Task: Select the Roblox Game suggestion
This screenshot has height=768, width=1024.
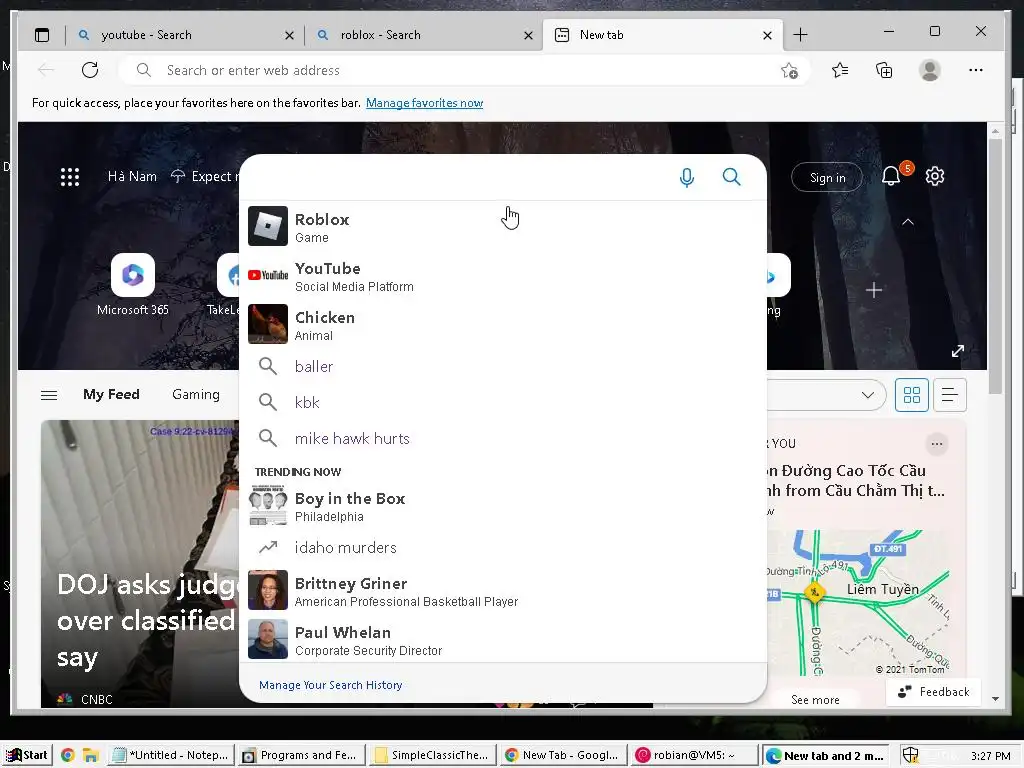Action: click(503, 227)
